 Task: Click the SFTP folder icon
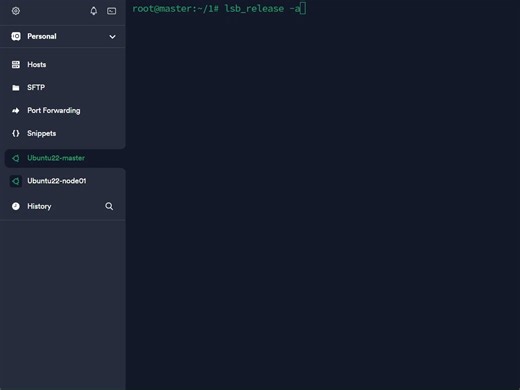(x=16, y=88)
